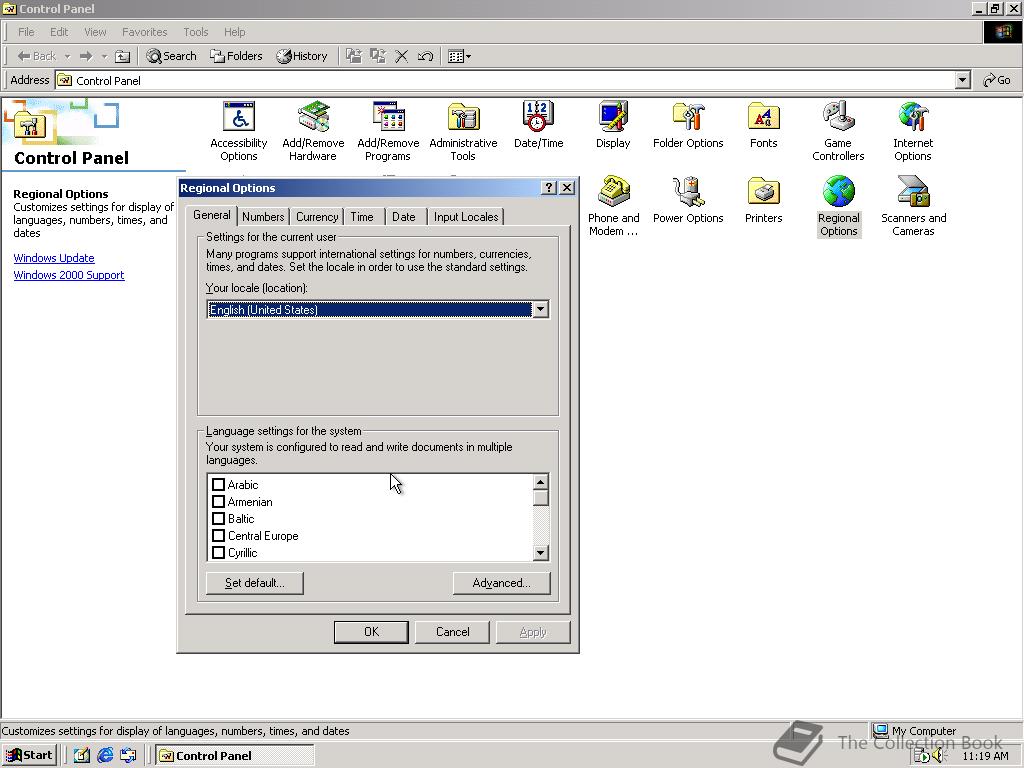Follow the Windows 2000 Support link

[69, 275]
